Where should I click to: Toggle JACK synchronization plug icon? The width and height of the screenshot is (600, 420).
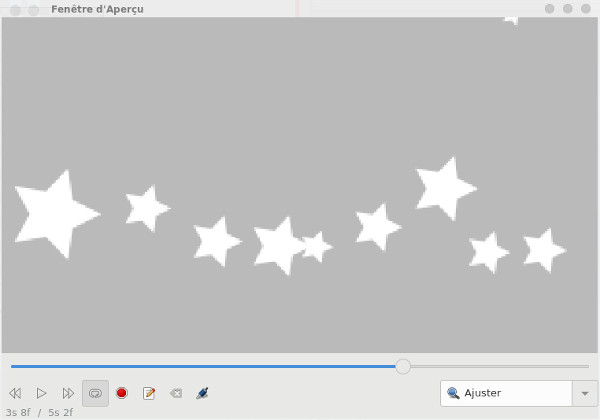coord(202,393)
